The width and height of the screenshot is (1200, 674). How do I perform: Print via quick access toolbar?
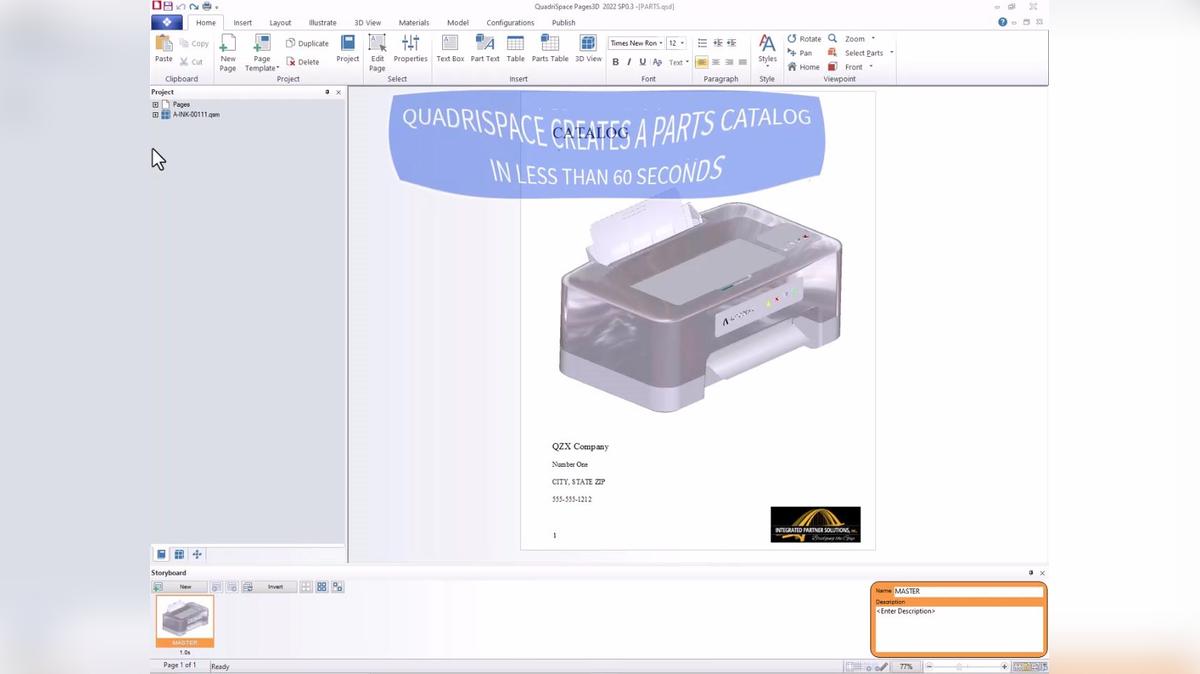coord(206,6)
